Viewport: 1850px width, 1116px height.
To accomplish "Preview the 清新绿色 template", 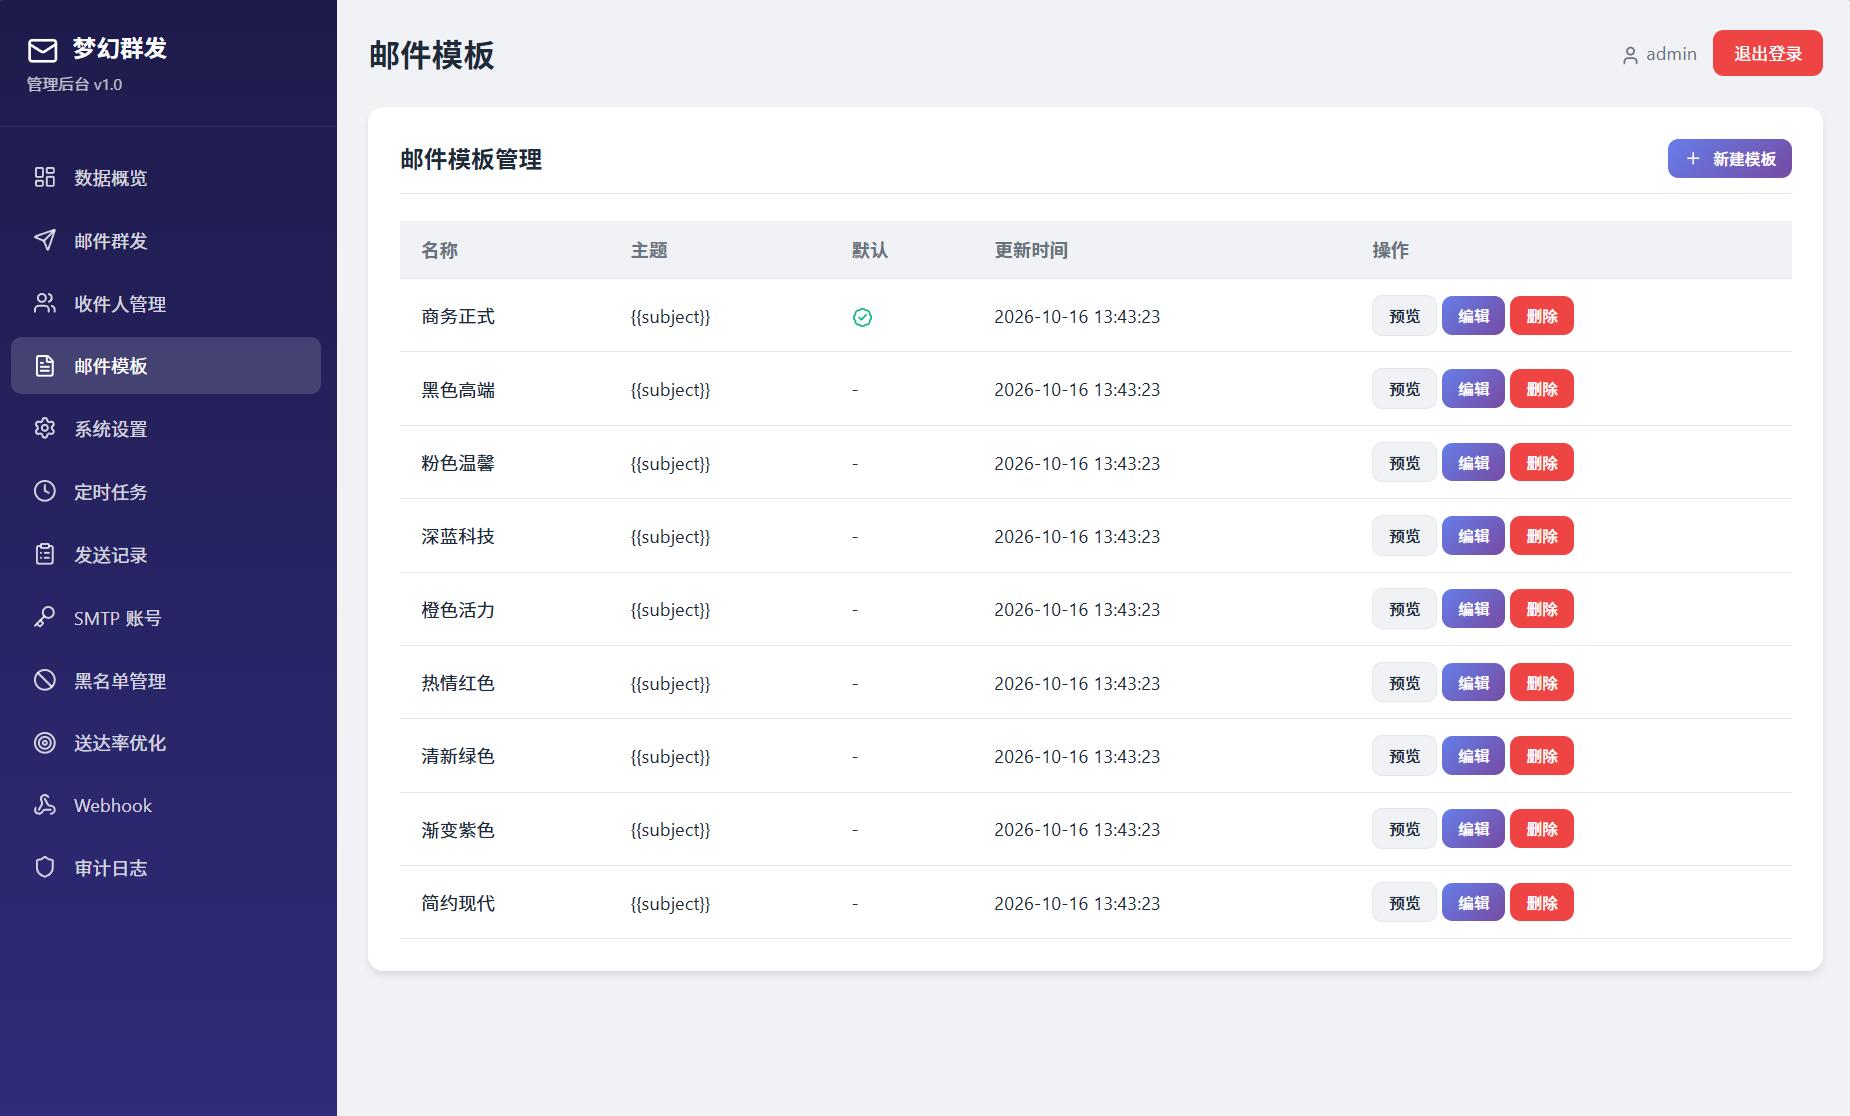I will pyautogui.click(x=1404, y=756).
